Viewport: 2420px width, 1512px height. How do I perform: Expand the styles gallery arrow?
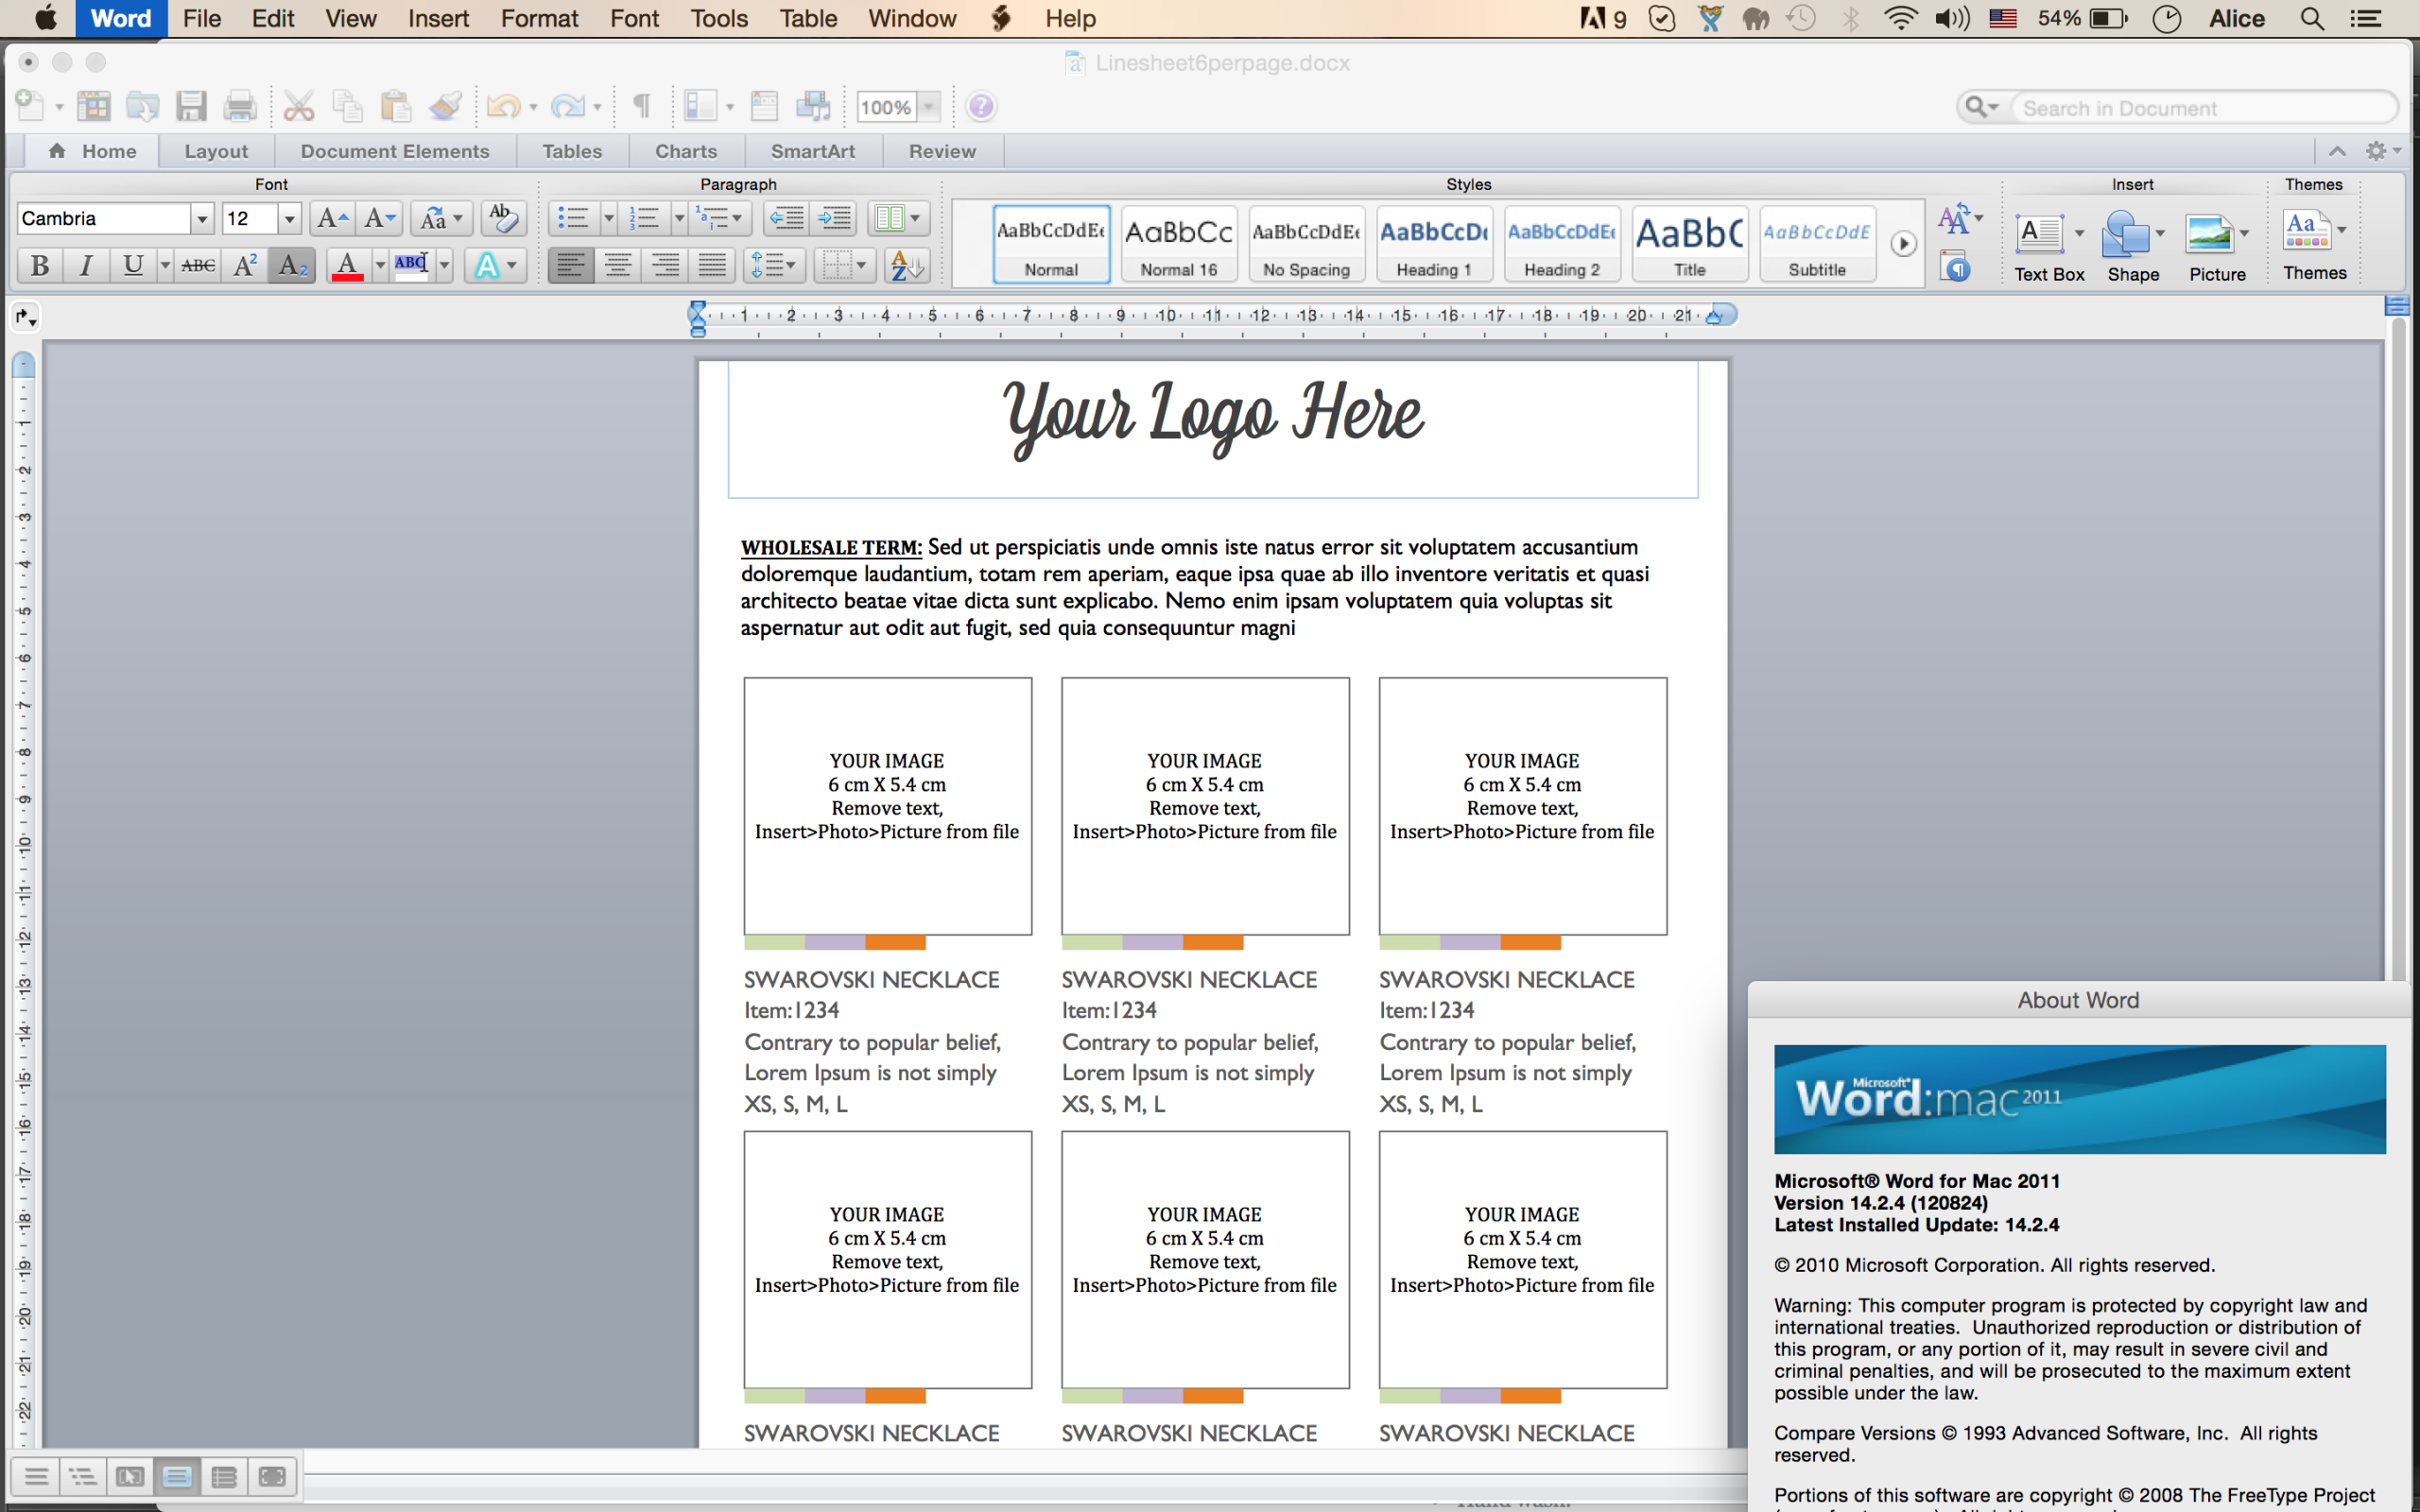1903,244
